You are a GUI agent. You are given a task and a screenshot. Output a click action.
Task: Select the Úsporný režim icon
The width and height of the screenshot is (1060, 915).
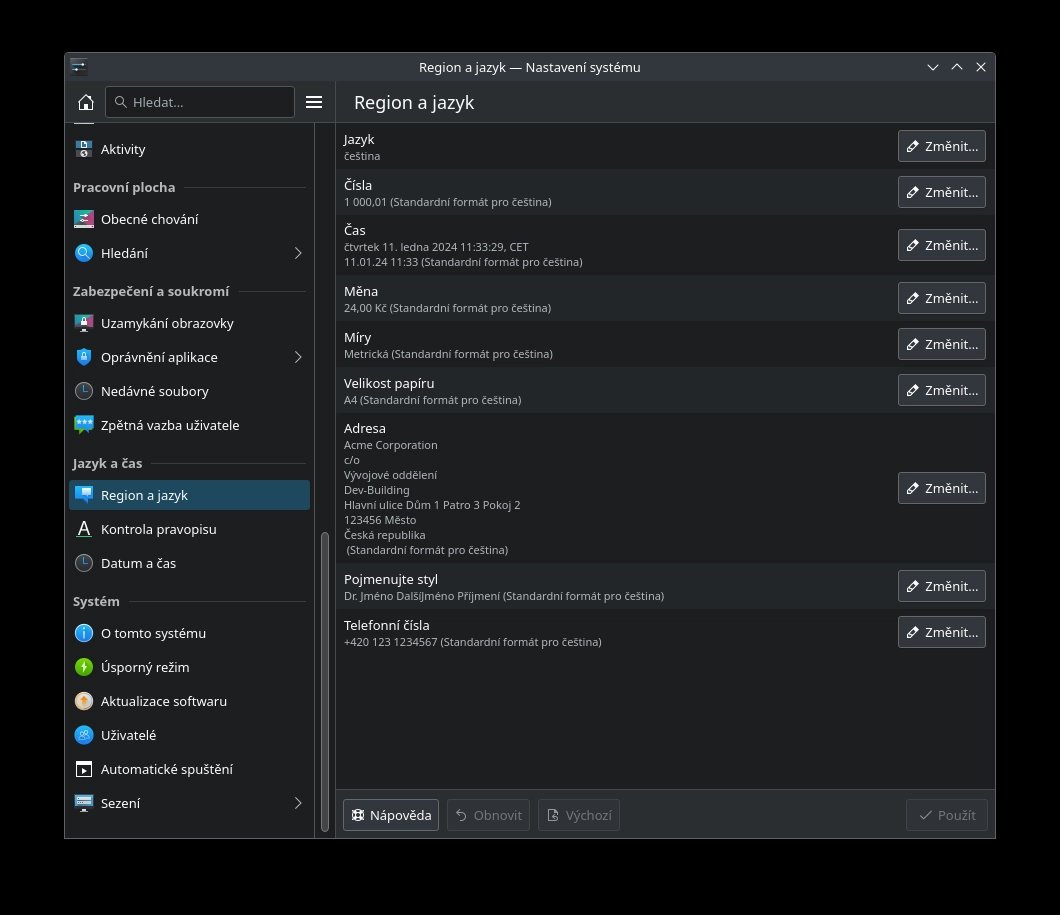84,667
